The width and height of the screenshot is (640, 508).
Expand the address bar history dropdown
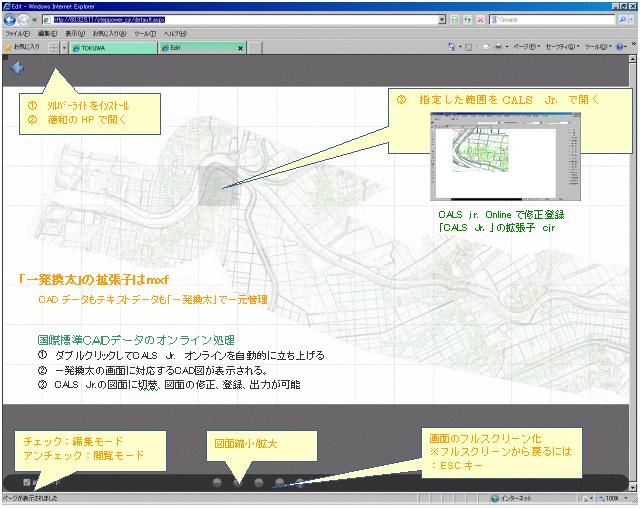[x=442, y=20]
